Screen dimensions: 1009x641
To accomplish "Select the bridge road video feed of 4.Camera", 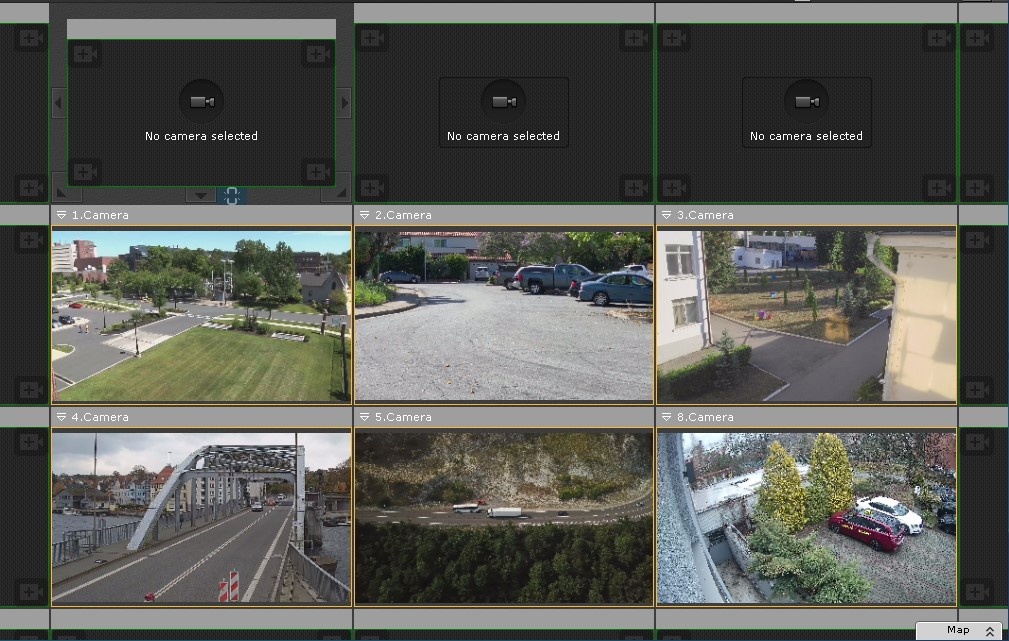I will pos(201,517).
